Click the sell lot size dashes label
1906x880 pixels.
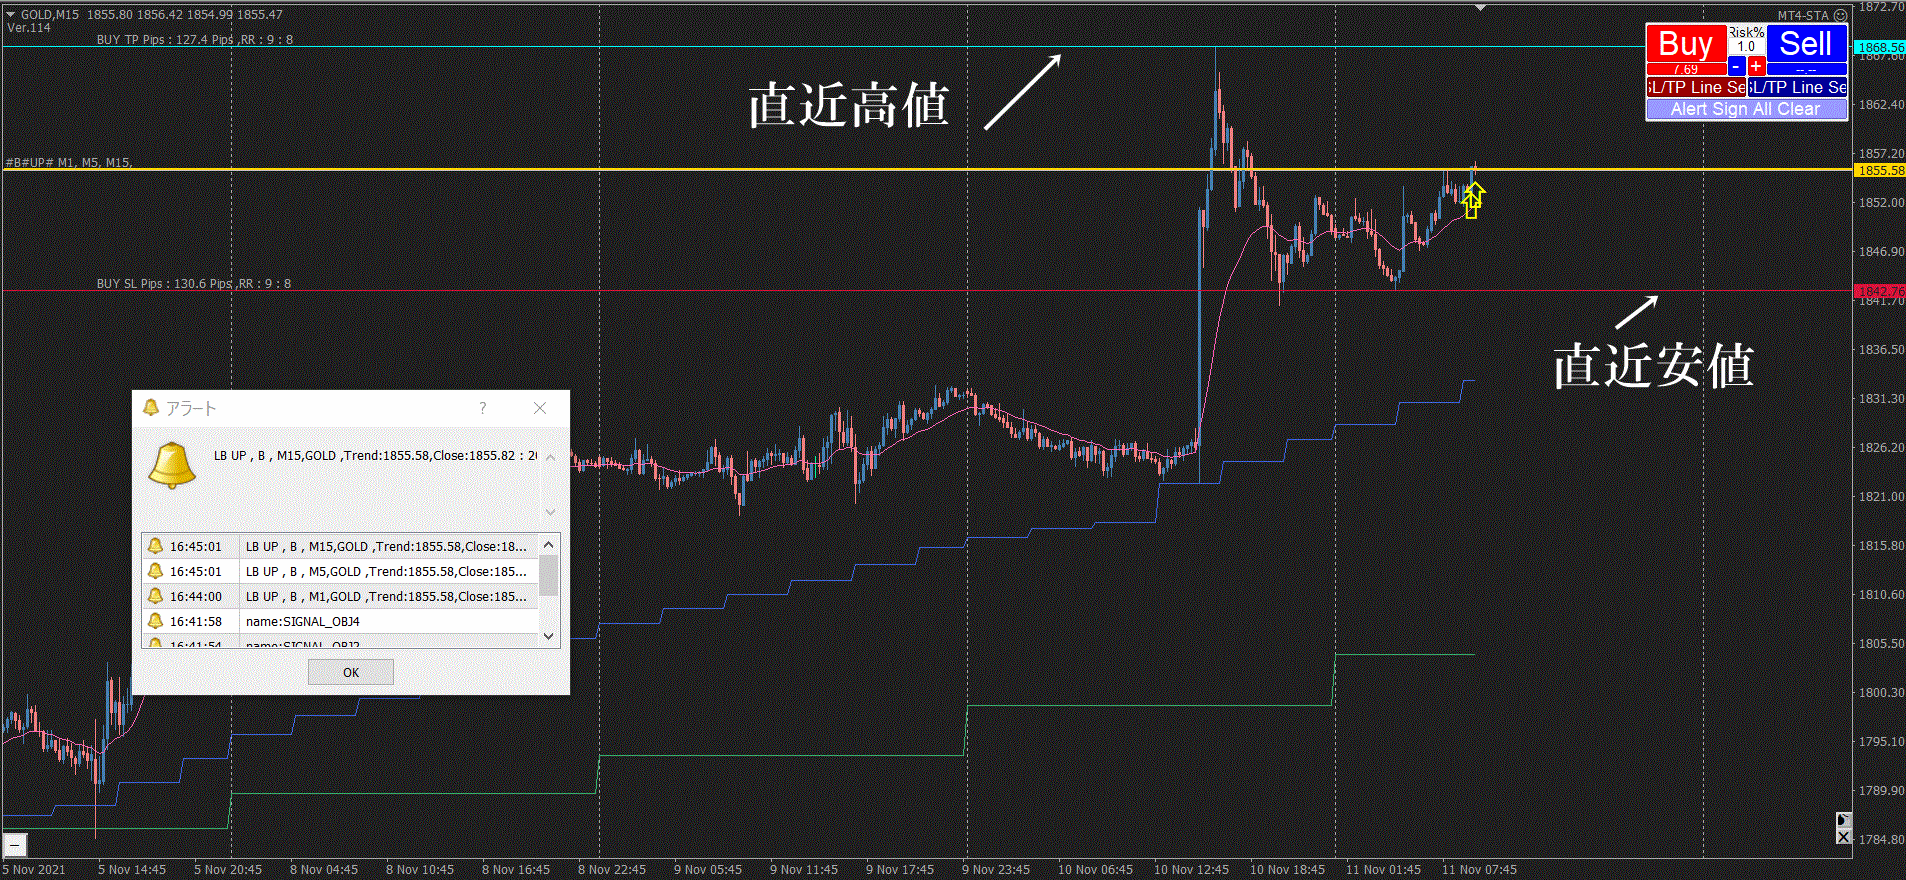coord(1806,69)
